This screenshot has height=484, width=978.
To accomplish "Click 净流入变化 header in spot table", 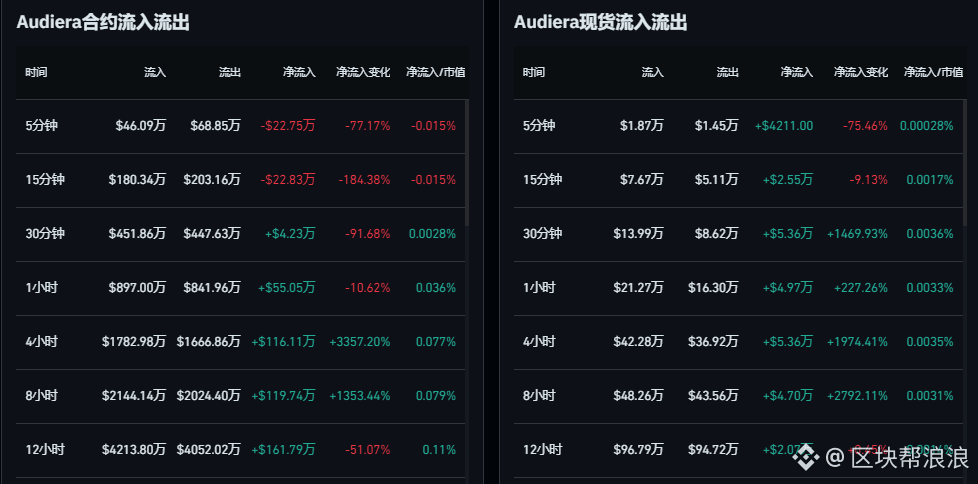I will point(861,72).
